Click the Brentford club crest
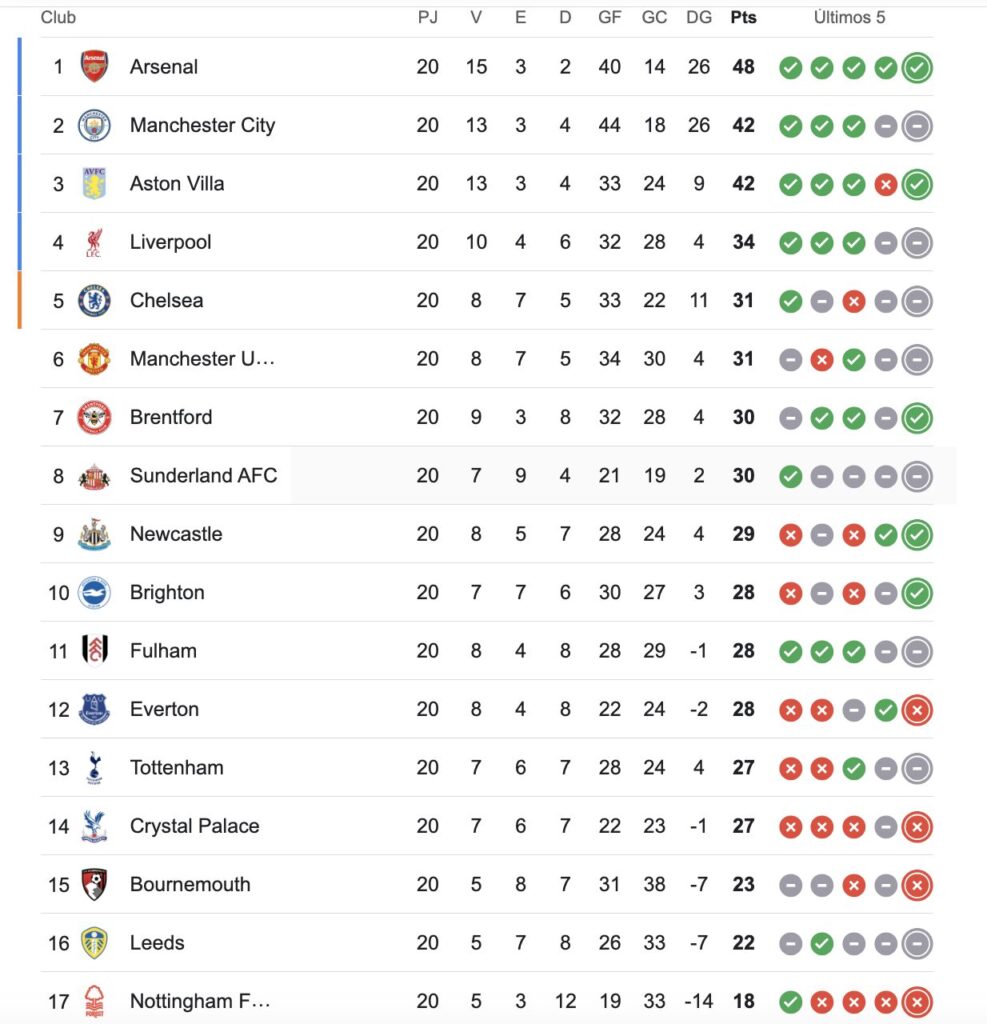Image resolution: width=987 pixels, height=1024 pixels. pos(94,417)
